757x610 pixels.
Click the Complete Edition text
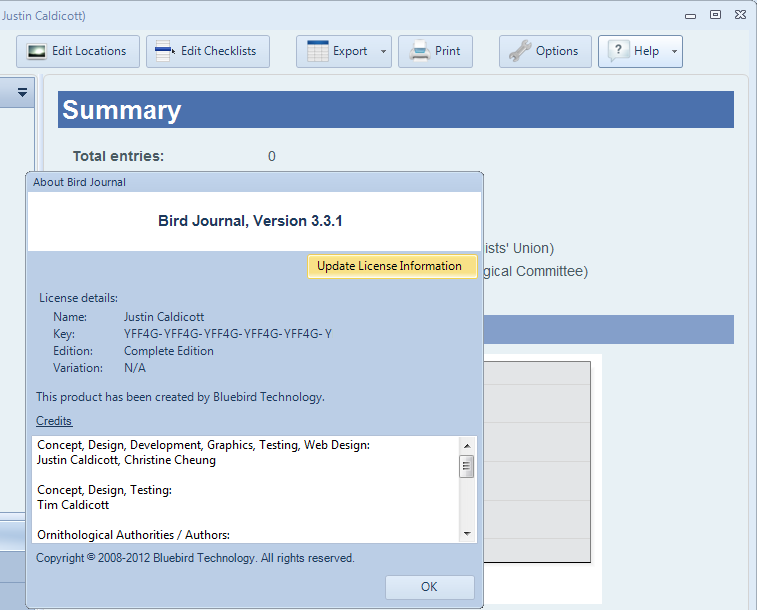point(169,351)
